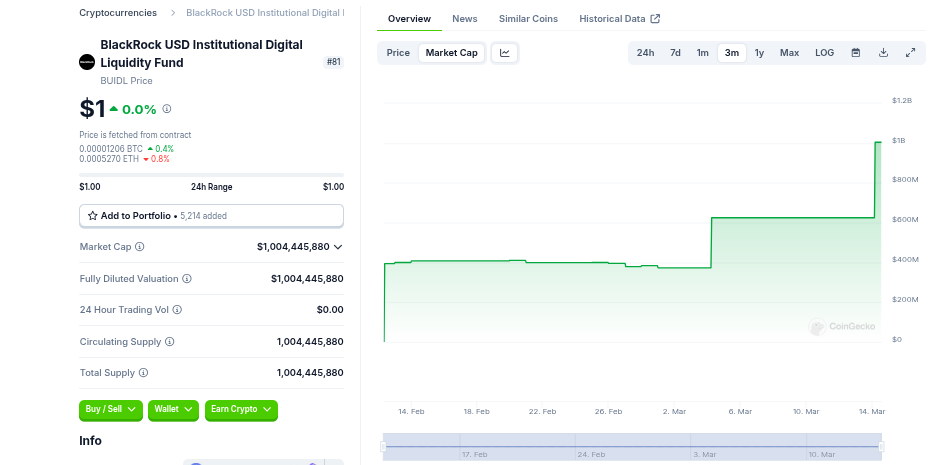Expand Market Cap value chevron
Viewport: 944px width, 465px height.
[x=338, y=247]
